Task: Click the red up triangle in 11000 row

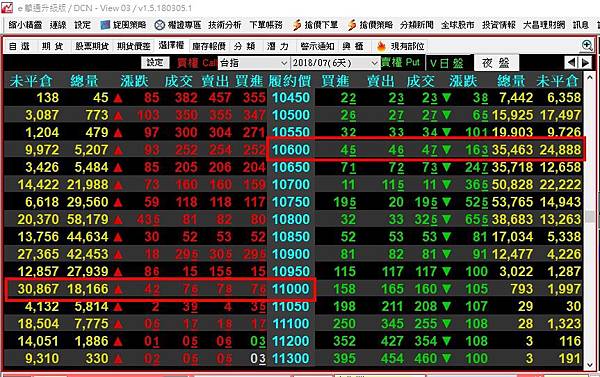Action: pos(118,289)
